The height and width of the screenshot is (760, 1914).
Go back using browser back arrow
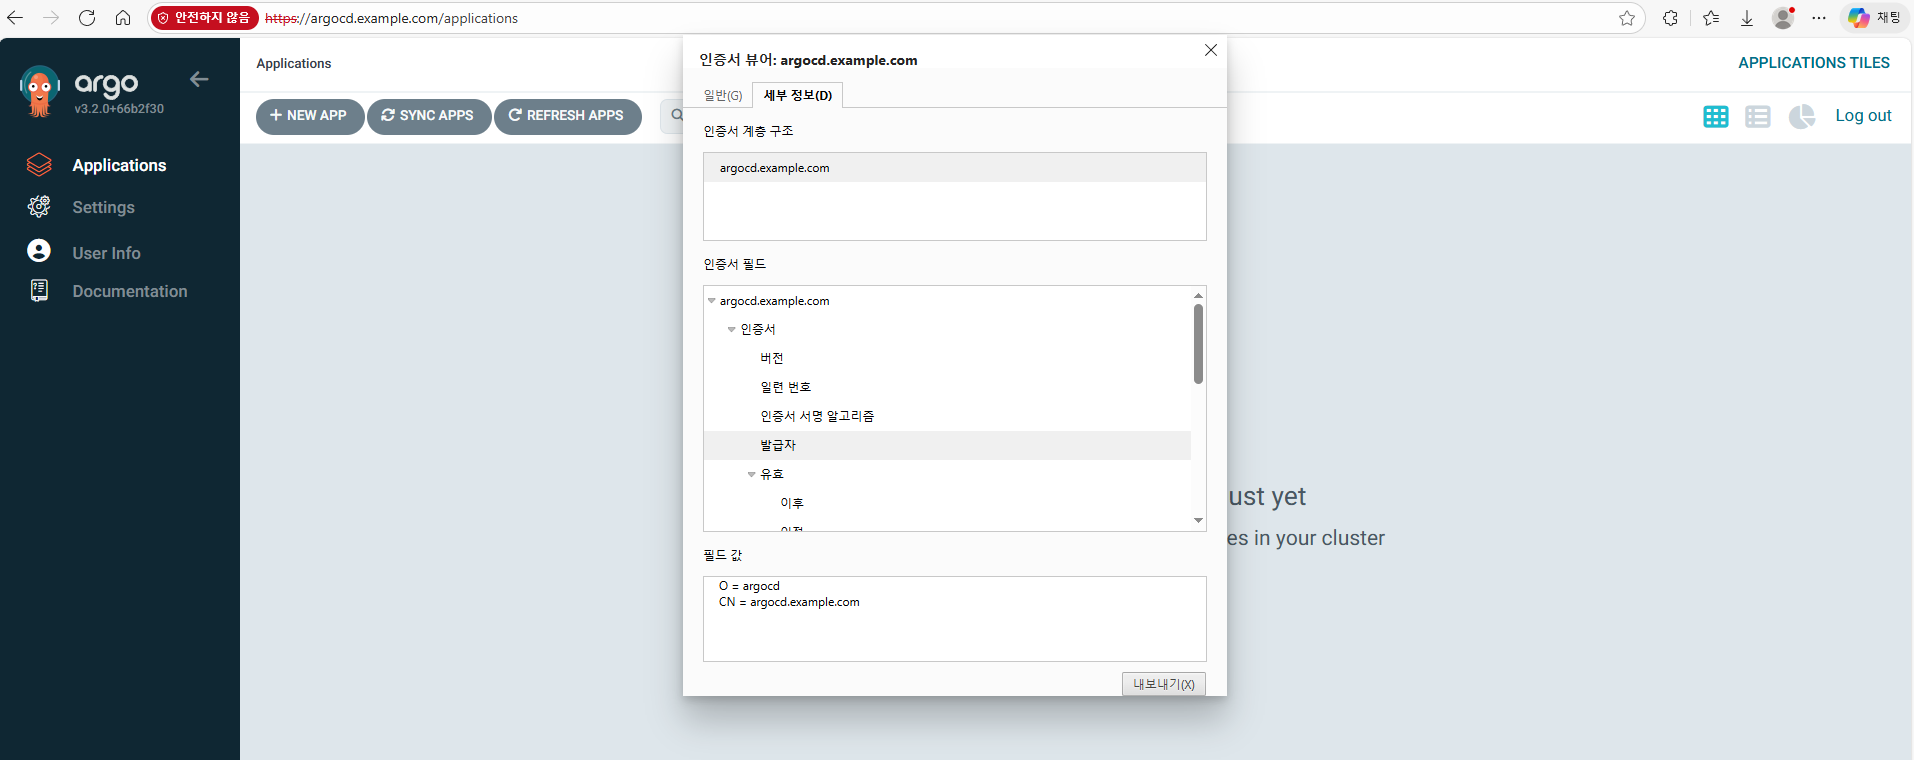[x=15, y=18]
